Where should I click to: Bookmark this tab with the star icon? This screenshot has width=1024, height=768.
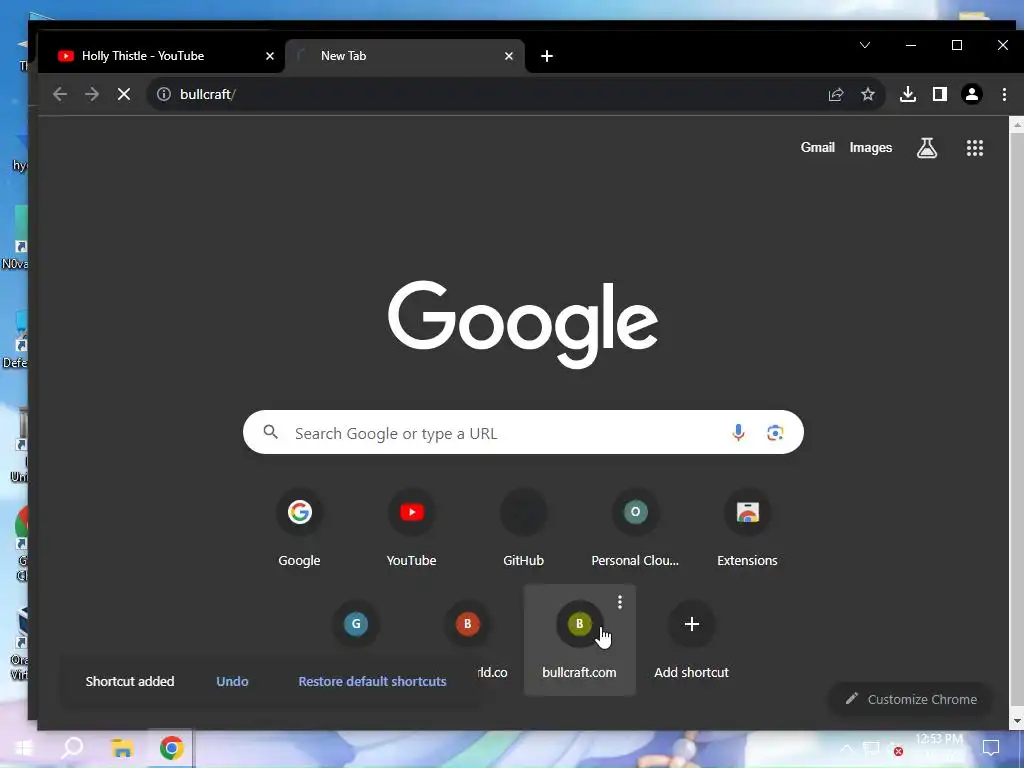pos(868,94)
